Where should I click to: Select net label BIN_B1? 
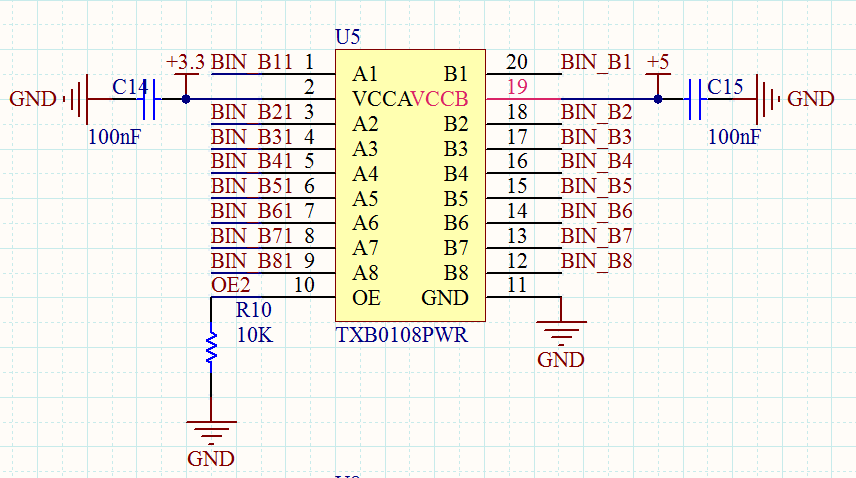point(596,62)
